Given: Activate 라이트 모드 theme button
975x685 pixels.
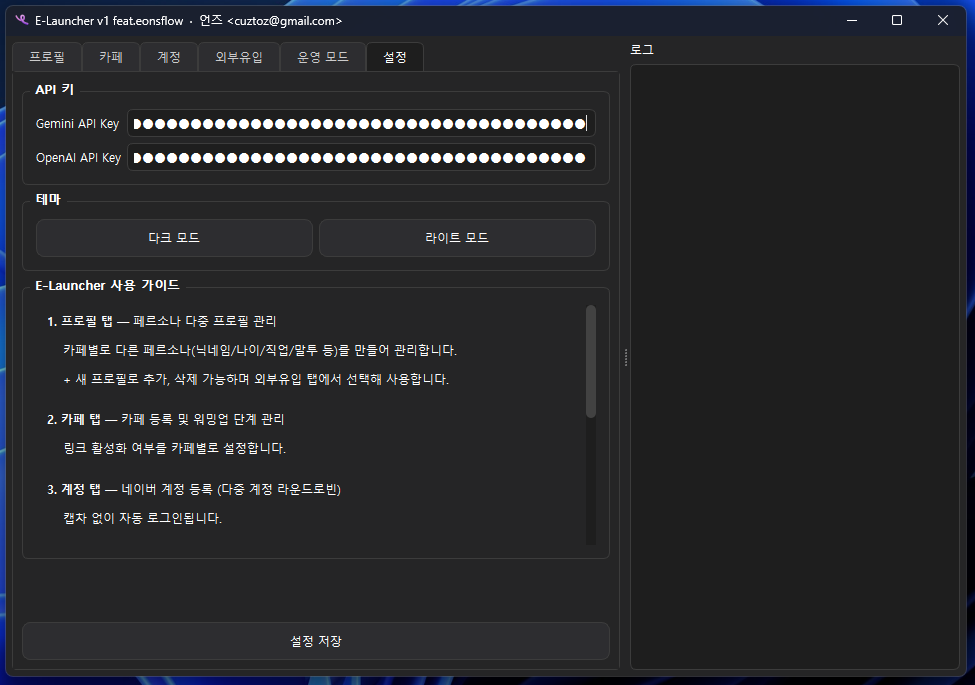Looking at the screenshot, I should [457, 237].
